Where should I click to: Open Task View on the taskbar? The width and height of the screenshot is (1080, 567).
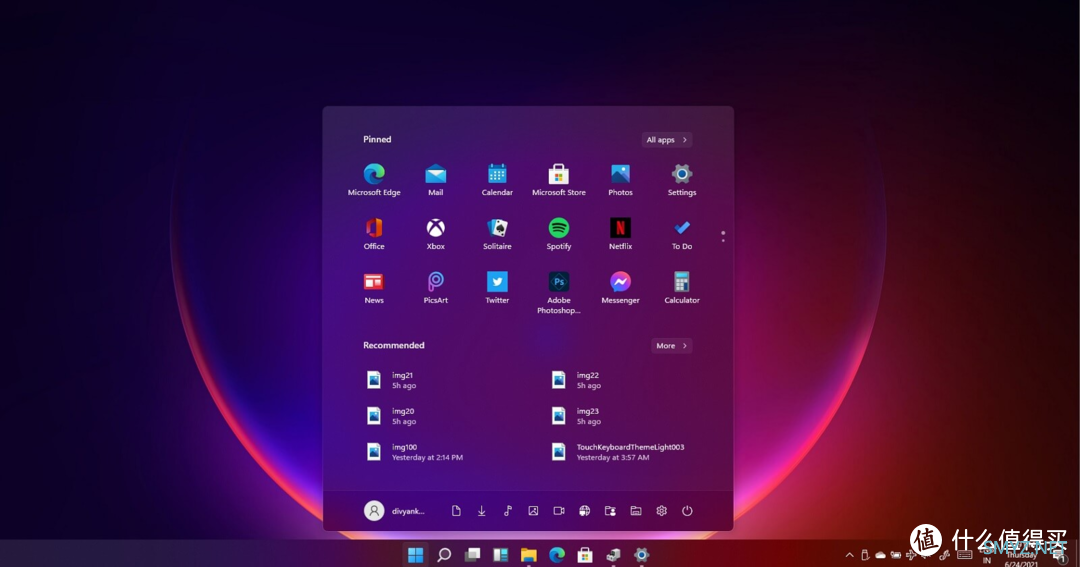click(472, 555)
